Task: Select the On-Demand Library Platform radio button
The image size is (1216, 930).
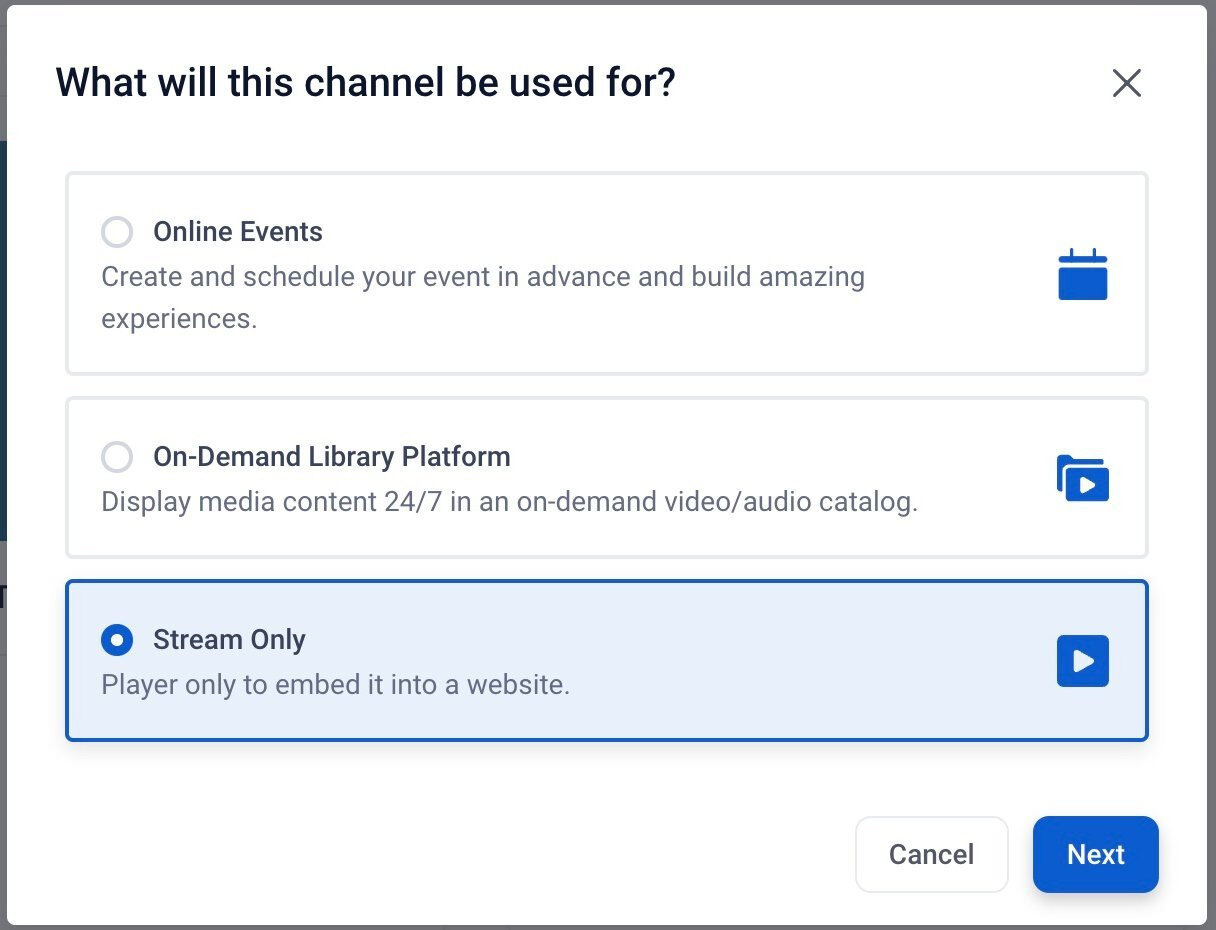Action: click(117, 457)
